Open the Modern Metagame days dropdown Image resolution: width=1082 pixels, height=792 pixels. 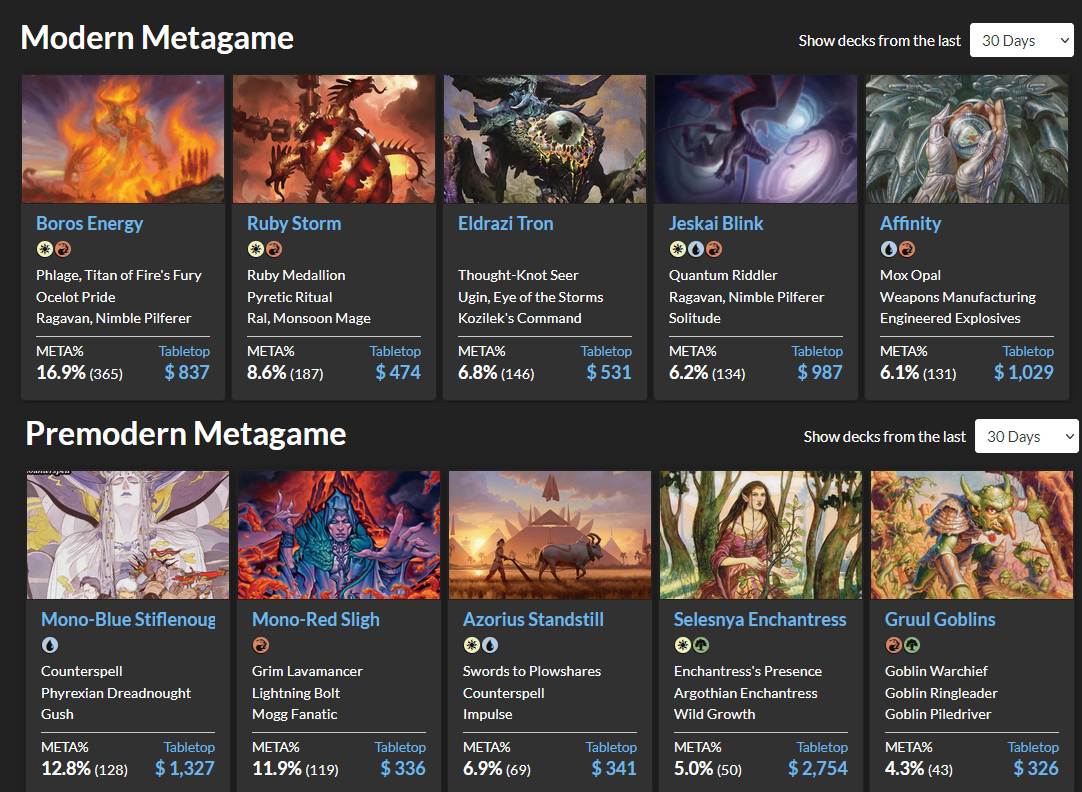pos(1022,41)
